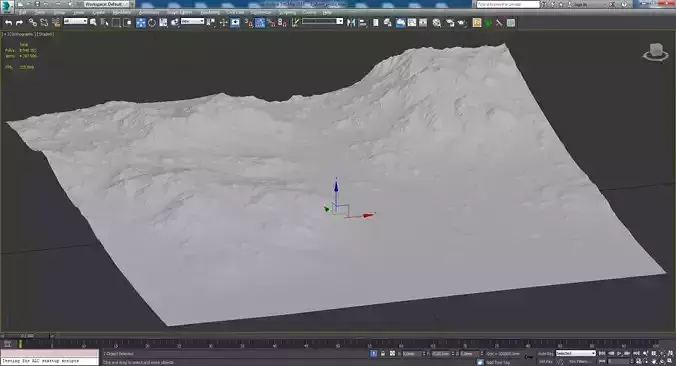This screenshot has height=366, width=676.
Task: Click the Rectangular Selection Region icon
Action: [x=116, y=22]
